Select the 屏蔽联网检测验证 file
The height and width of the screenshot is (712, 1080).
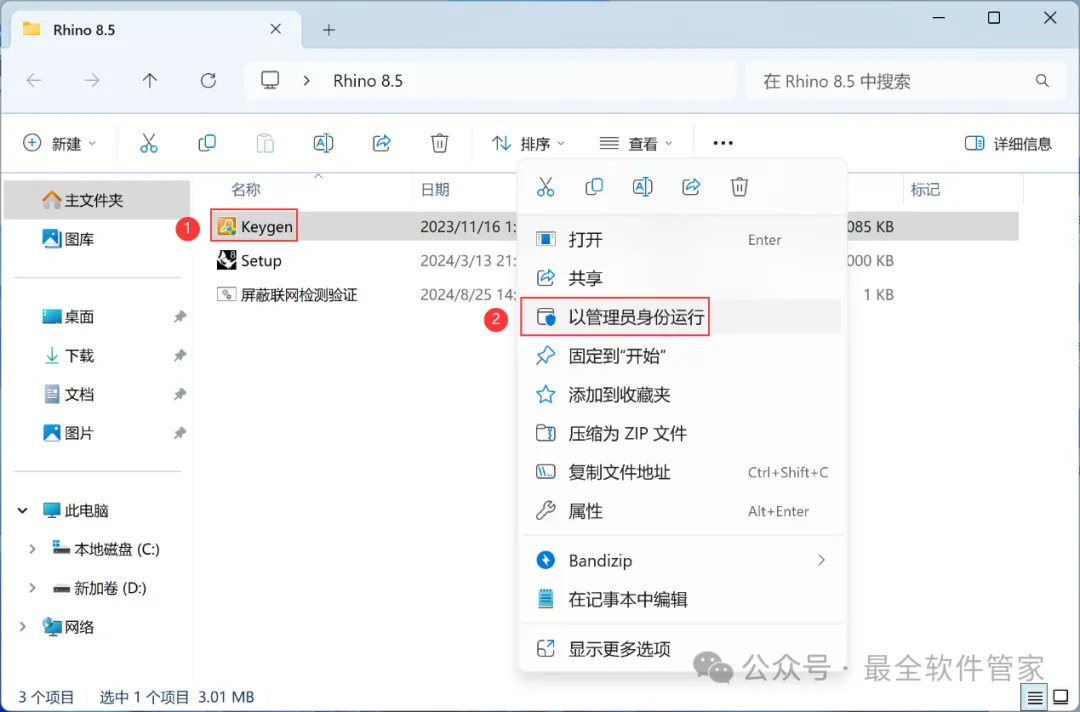coord(287,295)
